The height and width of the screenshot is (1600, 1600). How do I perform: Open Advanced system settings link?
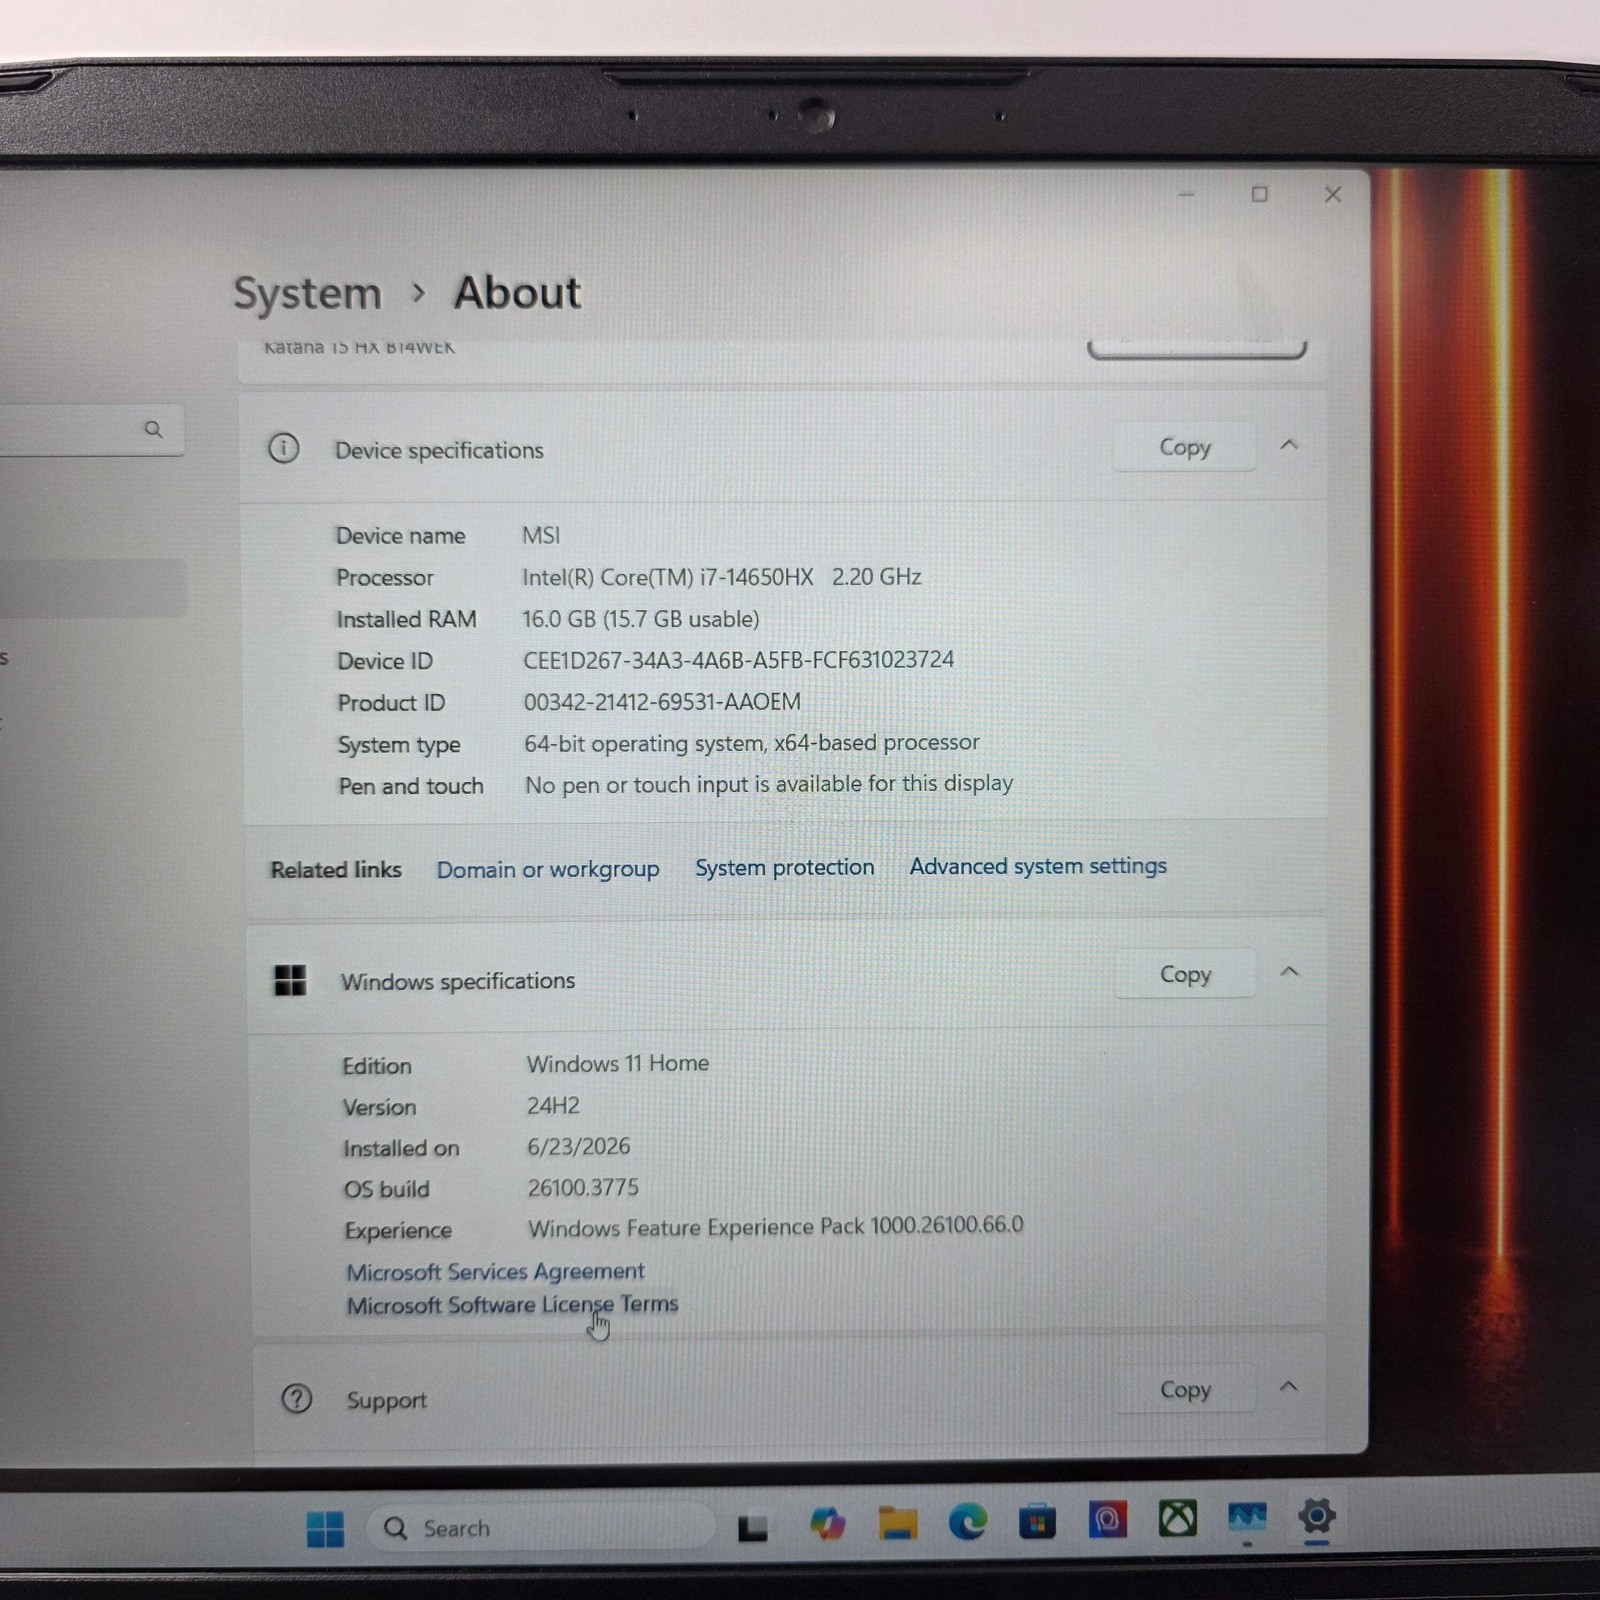click(x=1038, y=866)
